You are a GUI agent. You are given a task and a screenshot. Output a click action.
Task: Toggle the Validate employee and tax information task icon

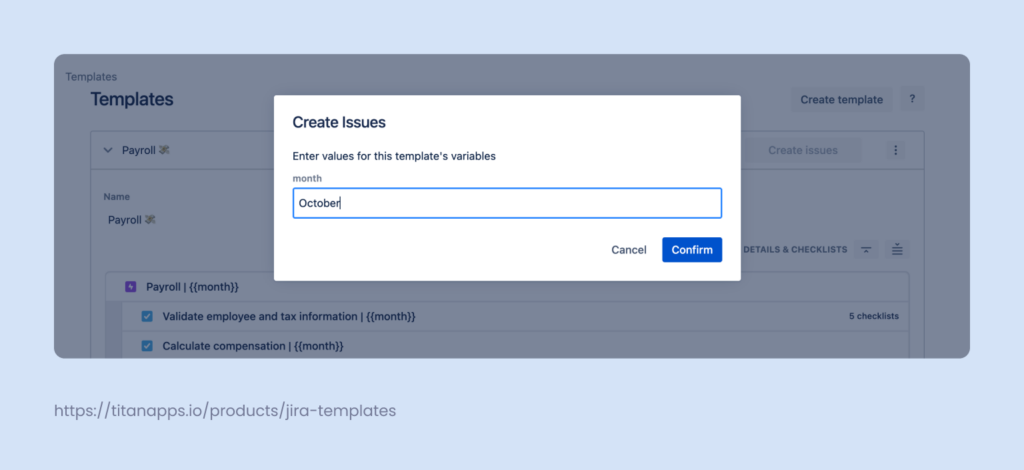(x=147, y=317)
